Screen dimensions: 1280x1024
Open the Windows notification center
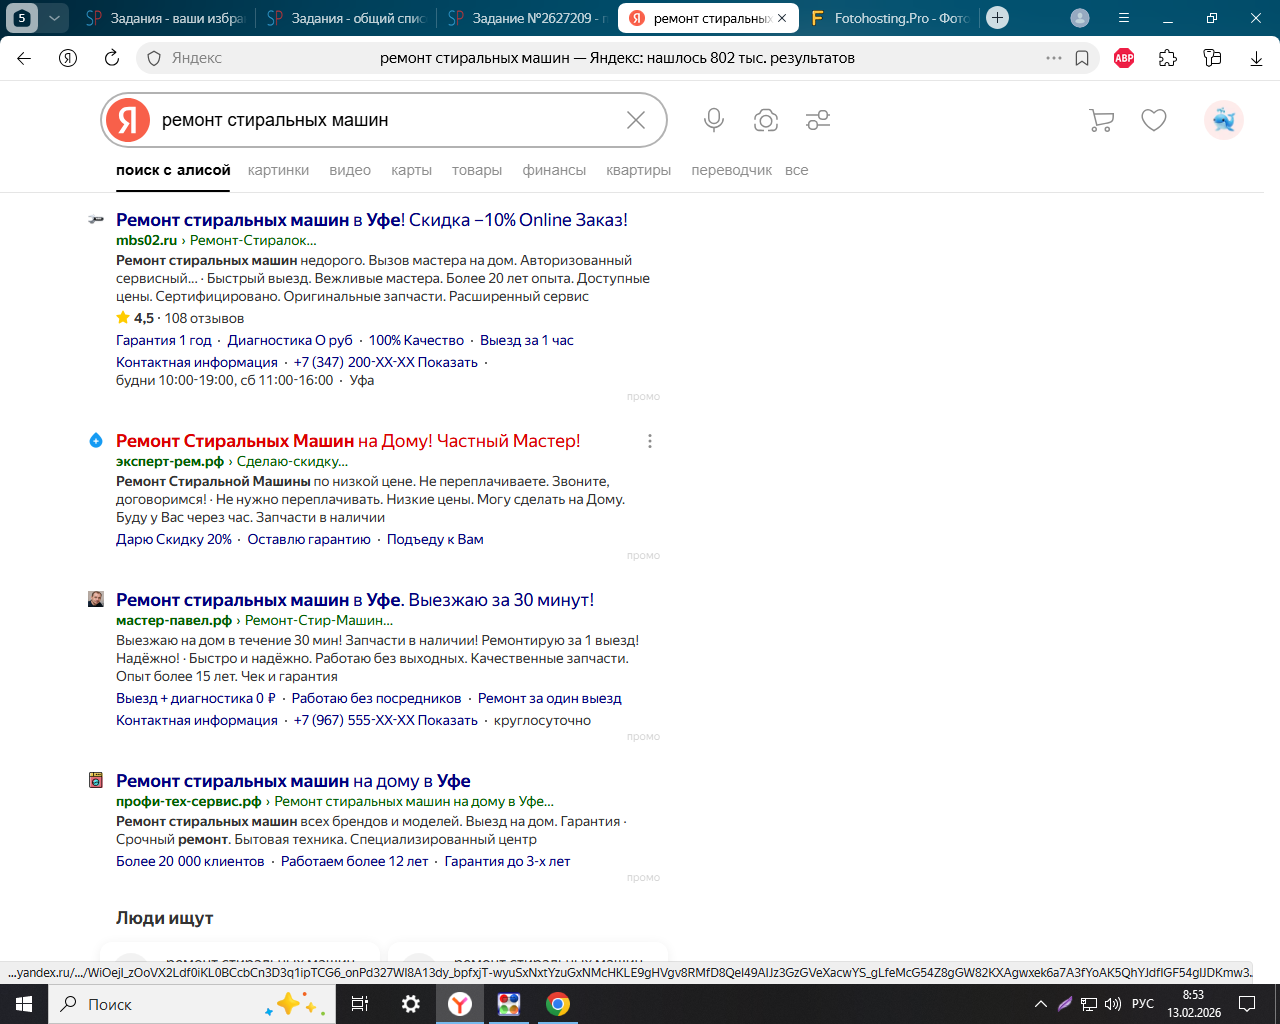(x=1247, y=1004)
